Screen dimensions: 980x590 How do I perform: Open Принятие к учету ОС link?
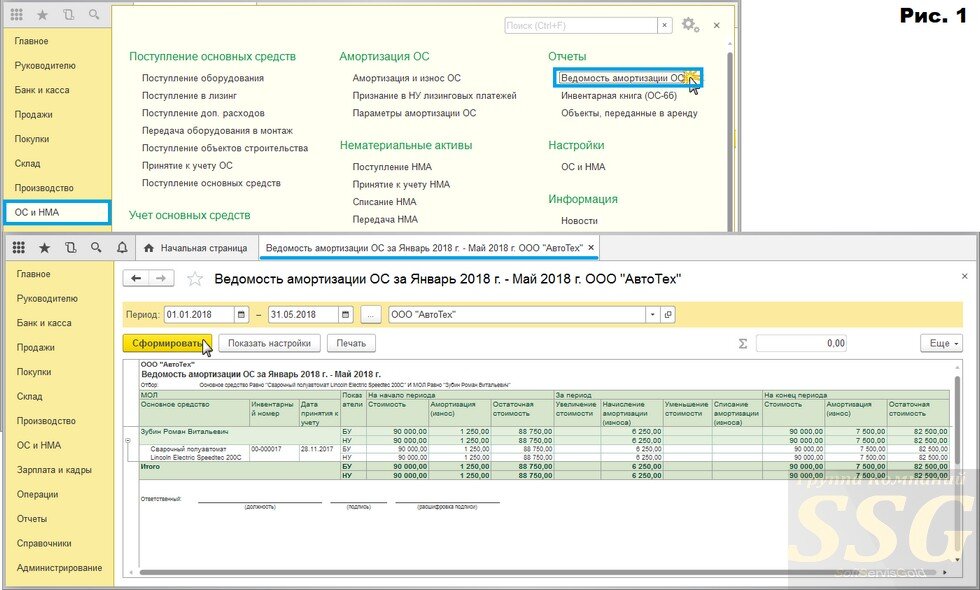[x=187, y=166]
